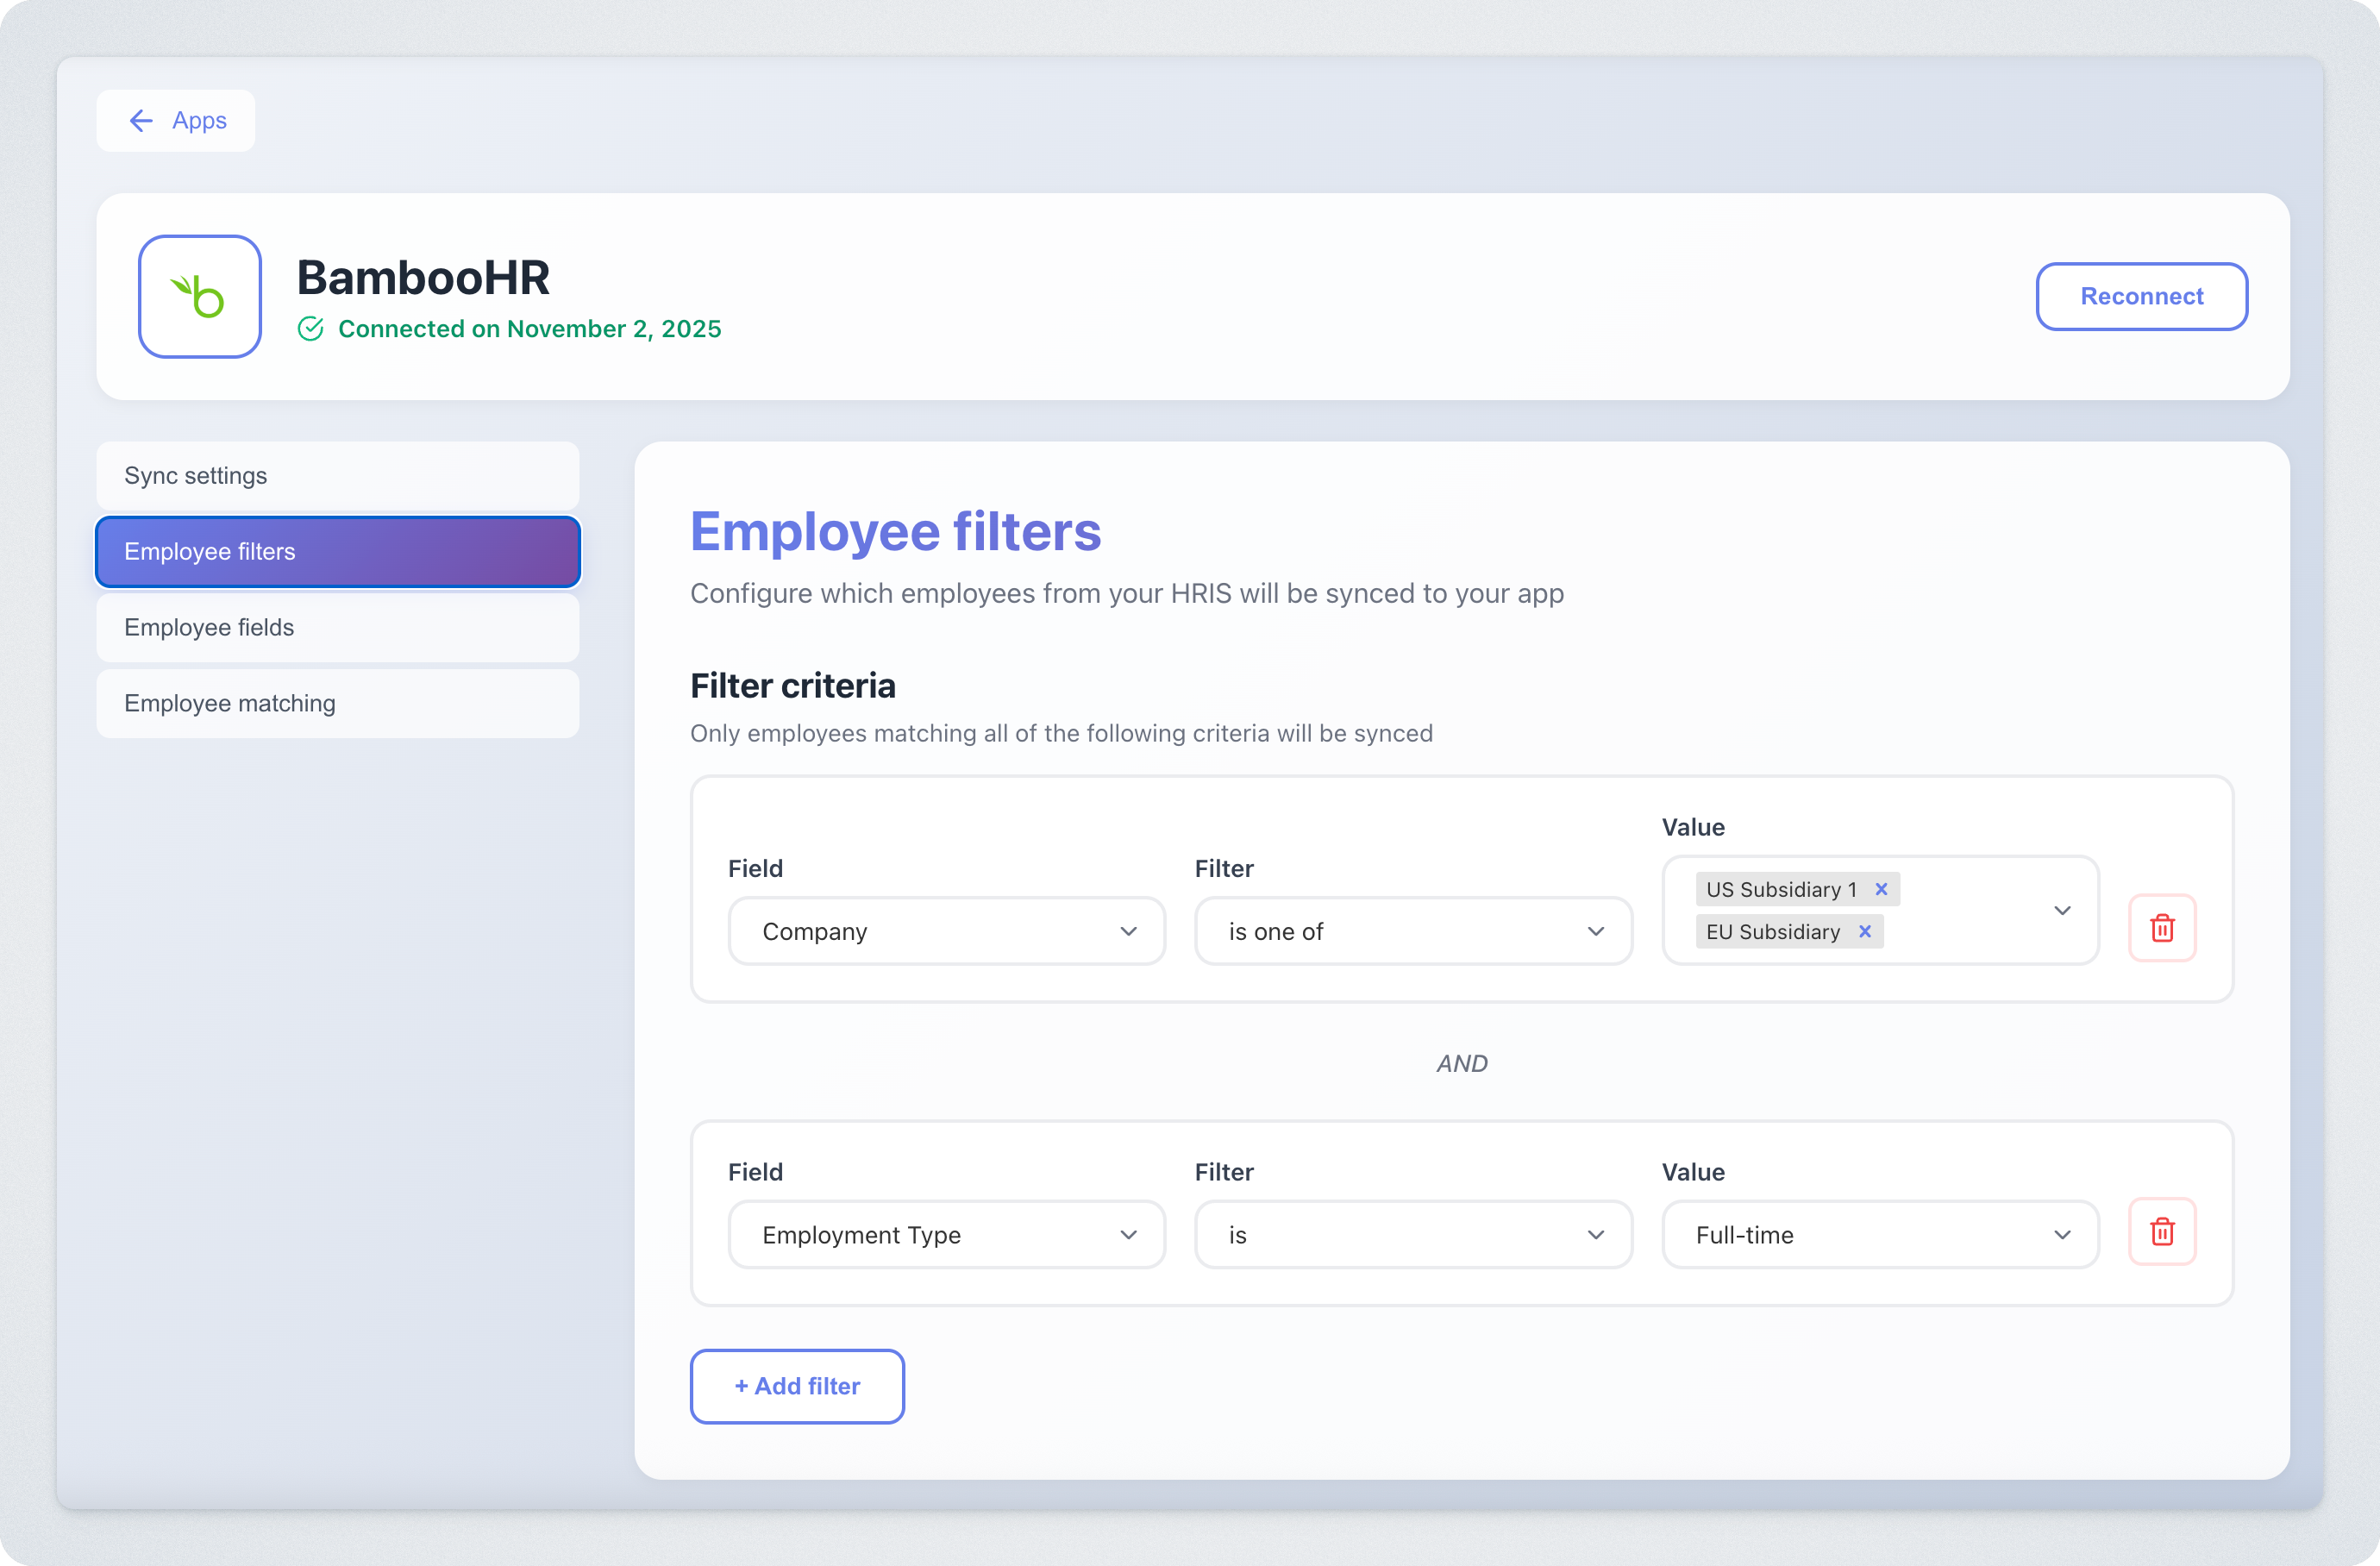Image resolution: width=2380 pixels, height=1566 pixels.
Task: Open the 'is' filter operator dropdown
Action: tap(1412, 1235)
